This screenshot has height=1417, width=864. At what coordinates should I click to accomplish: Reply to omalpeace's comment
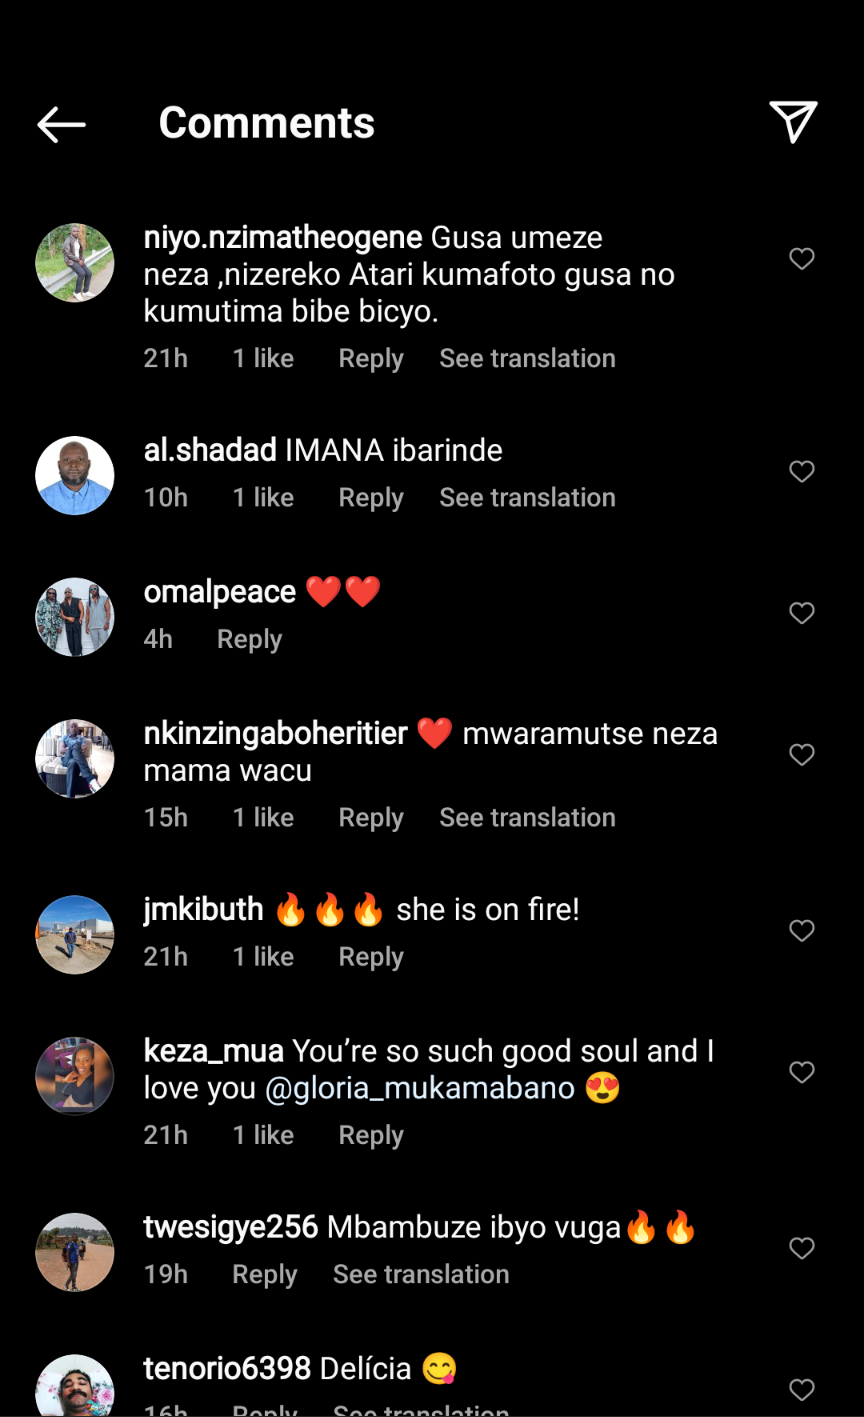click(x=249, y=639)
